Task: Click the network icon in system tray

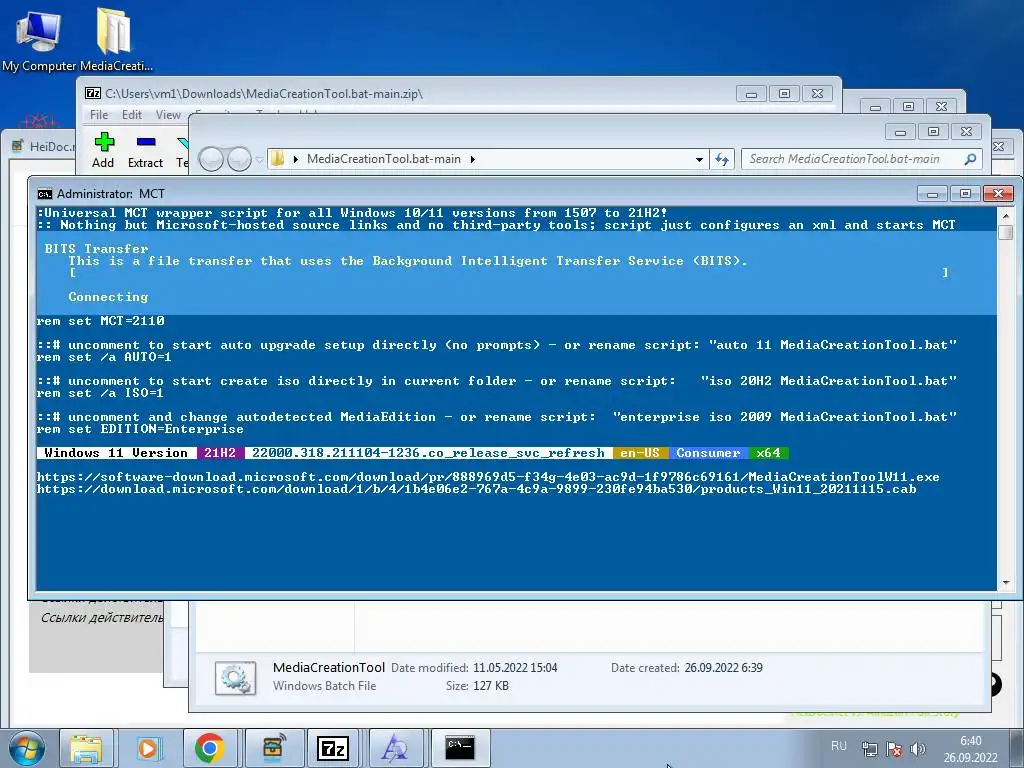Action: 869,749
